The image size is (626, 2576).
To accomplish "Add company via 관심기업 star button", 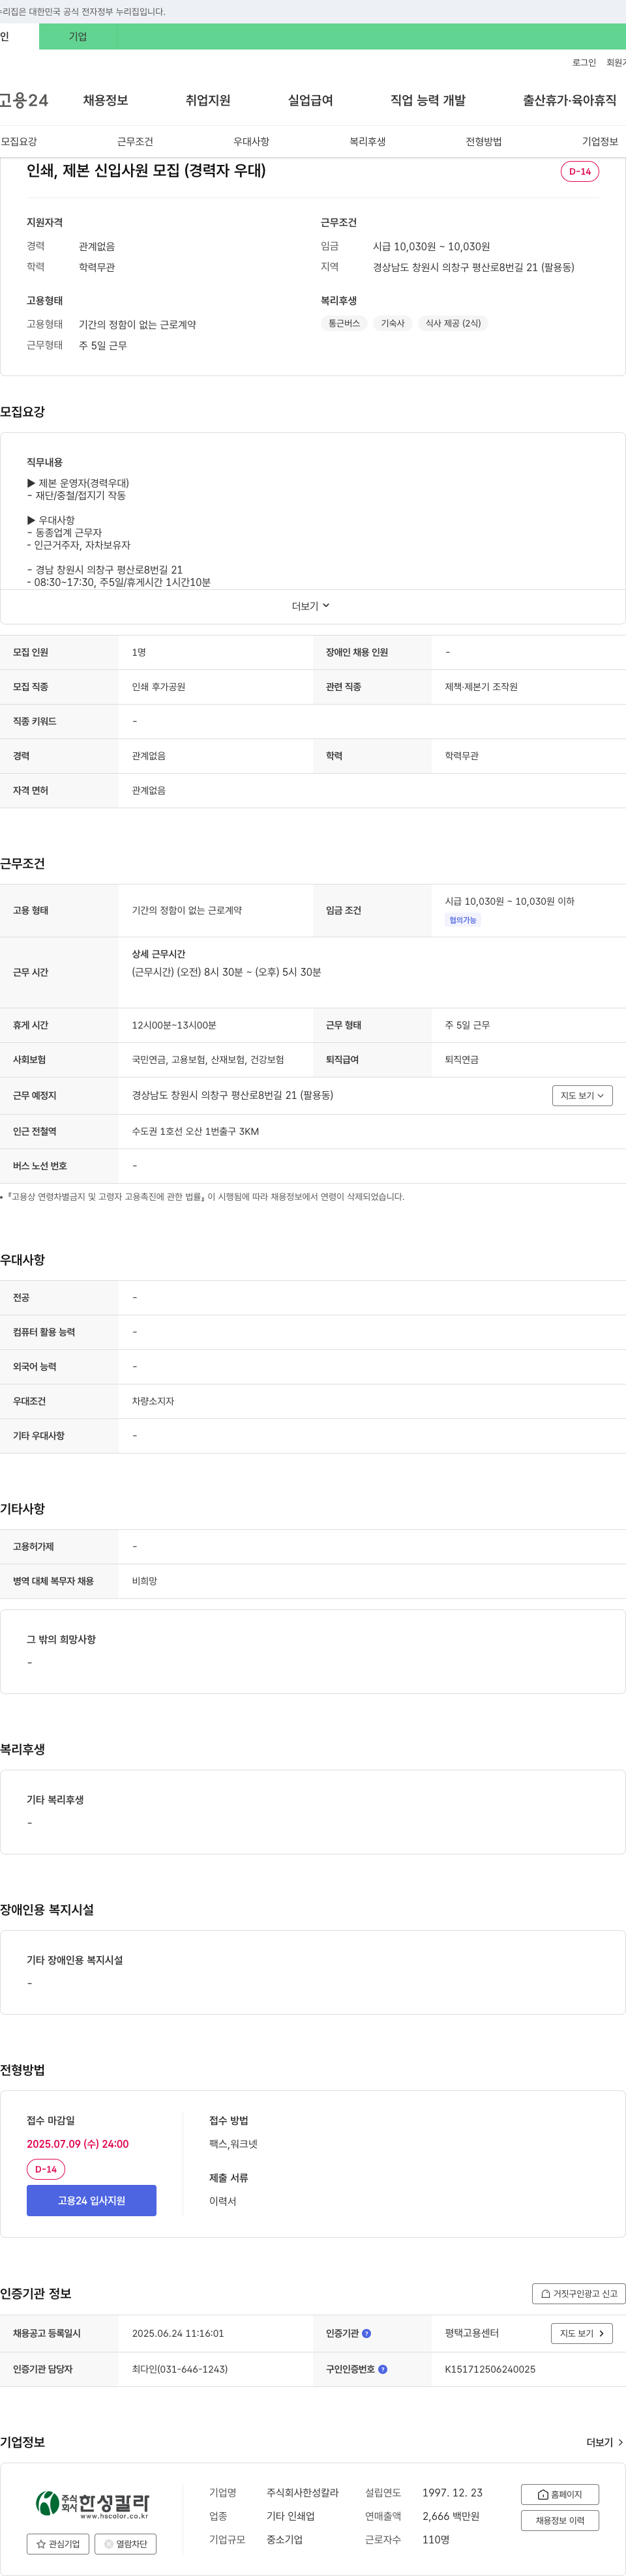I will 58,2543.
